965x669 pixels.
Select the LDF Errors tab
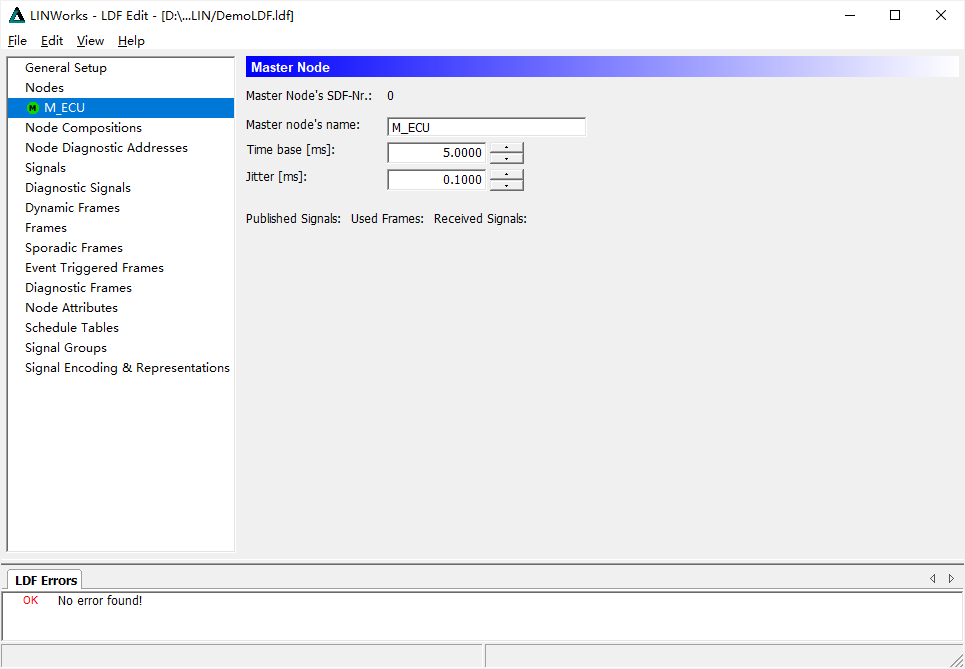coord(46,580)
